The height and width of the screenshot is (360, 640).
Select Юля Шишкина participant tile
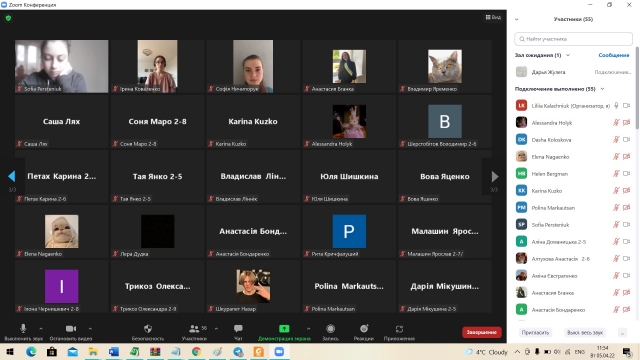click(x=349, y=176)
